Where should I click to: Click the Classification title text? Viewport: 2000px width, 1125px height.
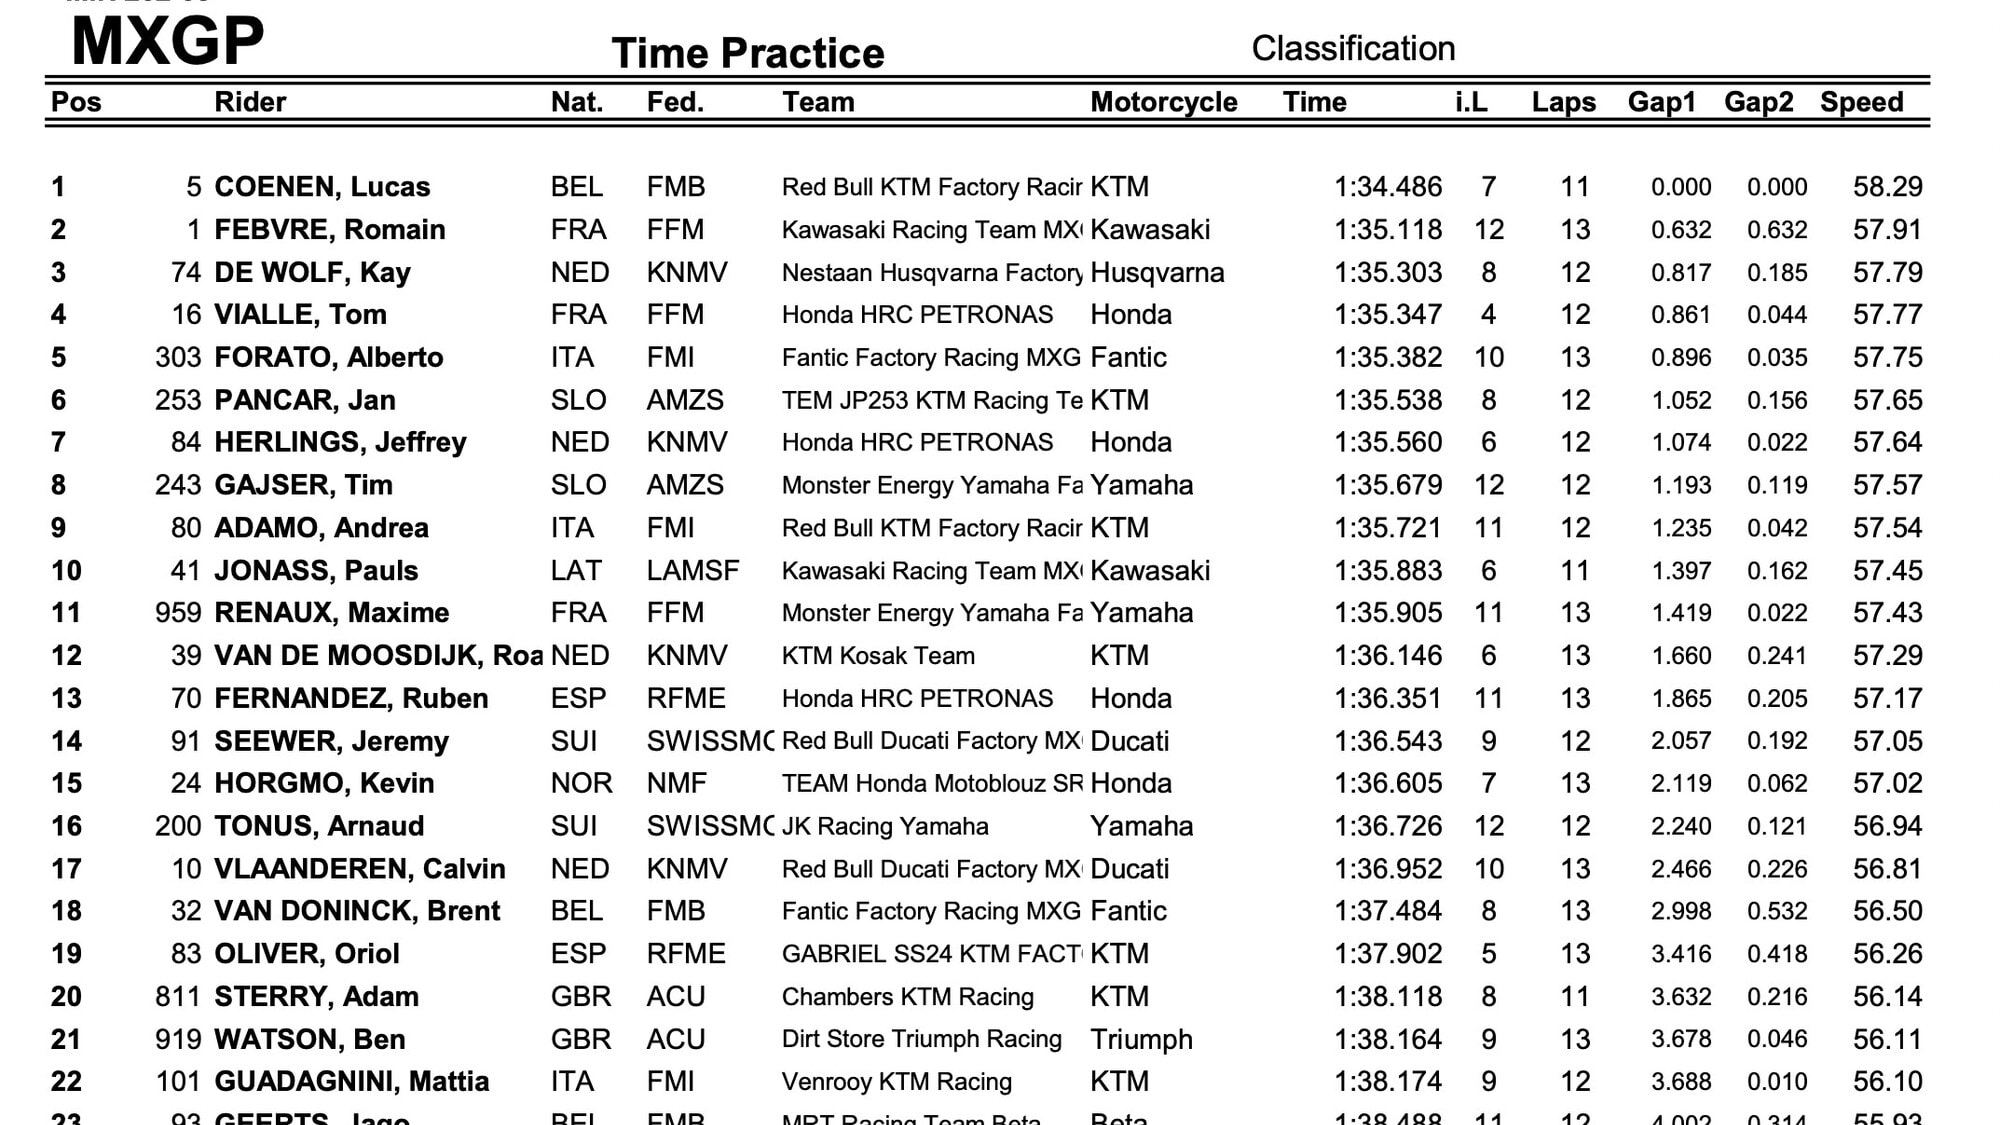click(x=1353, y=48)
